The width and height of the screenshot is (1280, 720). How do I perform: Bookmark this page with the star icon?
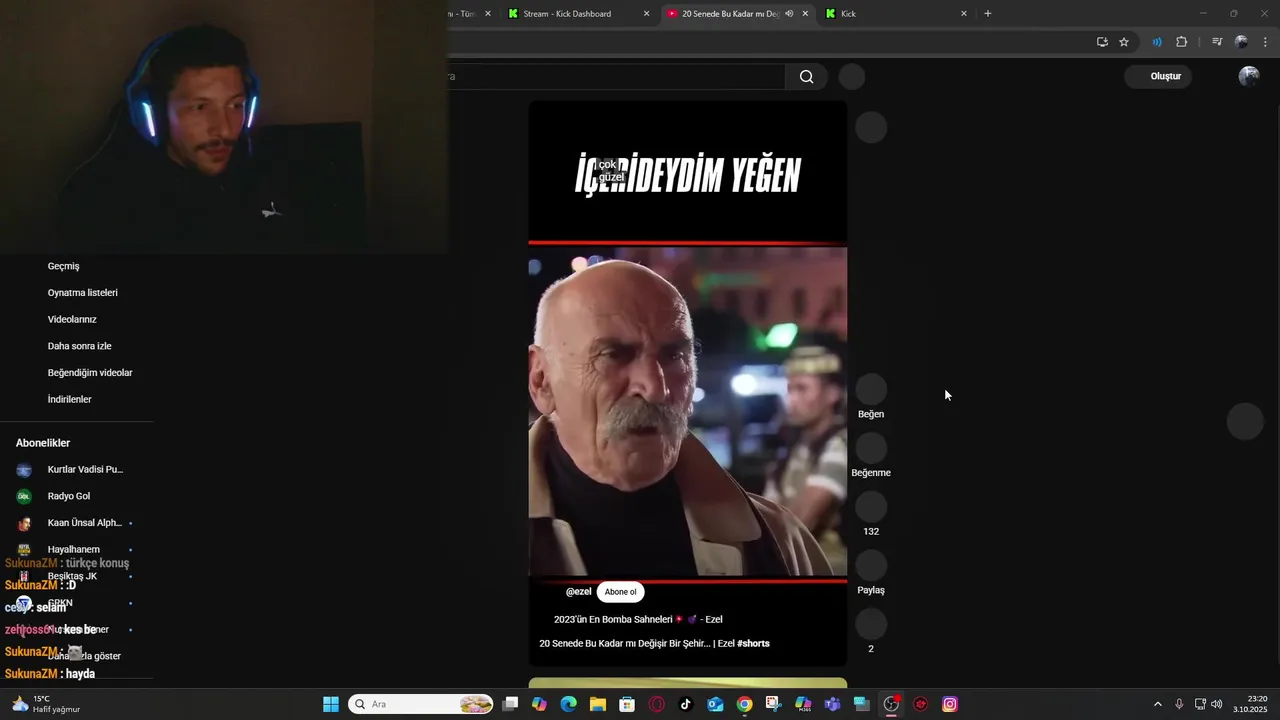(1124, 42)
